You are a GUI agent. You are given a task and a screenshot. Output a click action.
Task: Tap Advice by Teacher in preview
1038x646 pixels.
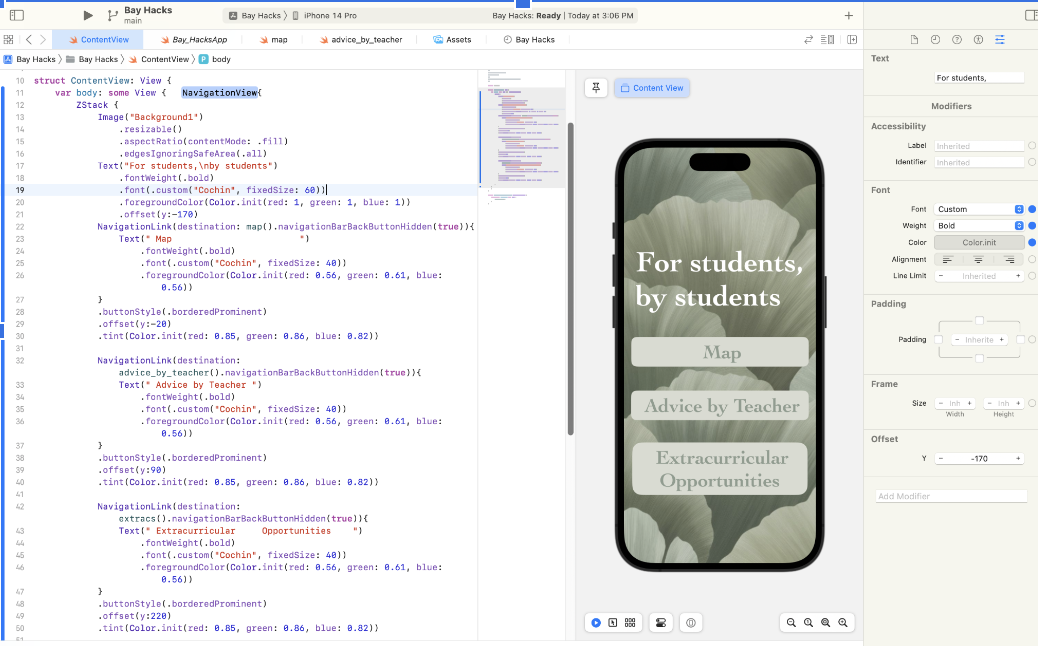click(x=720, y=406)
